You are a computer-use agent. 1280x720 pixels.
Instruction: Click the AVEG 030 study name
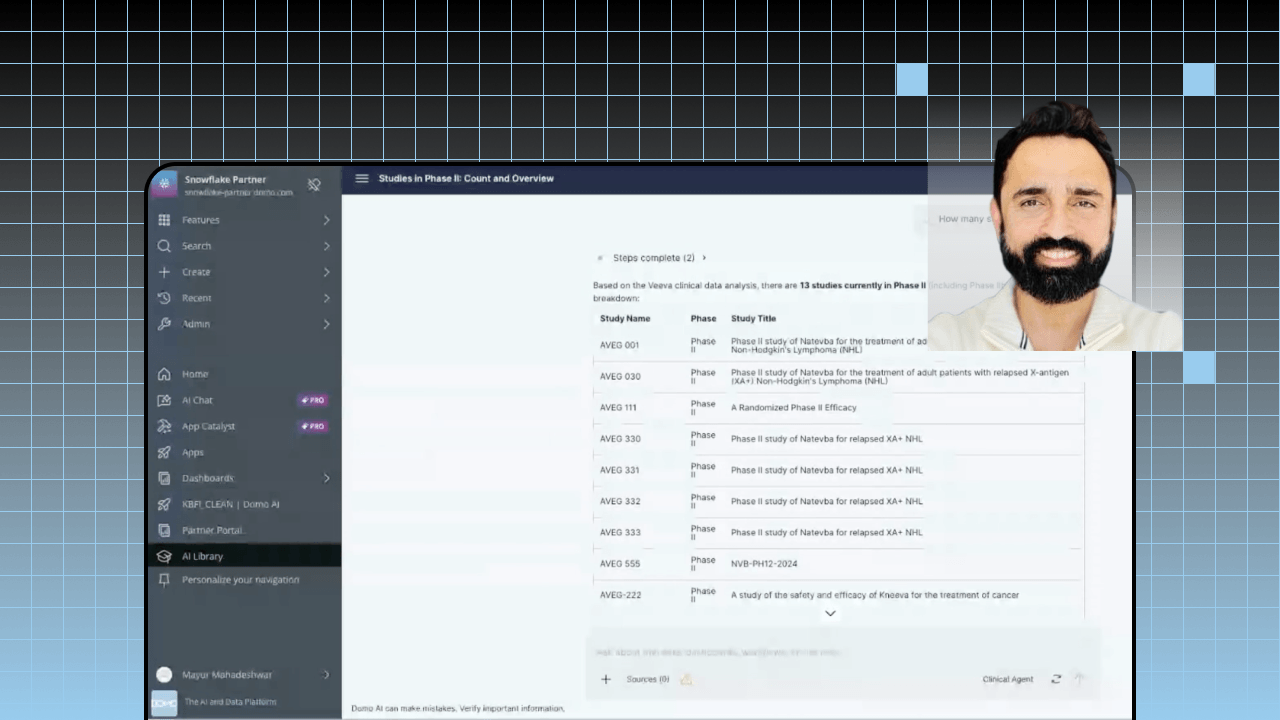(620, 377)
